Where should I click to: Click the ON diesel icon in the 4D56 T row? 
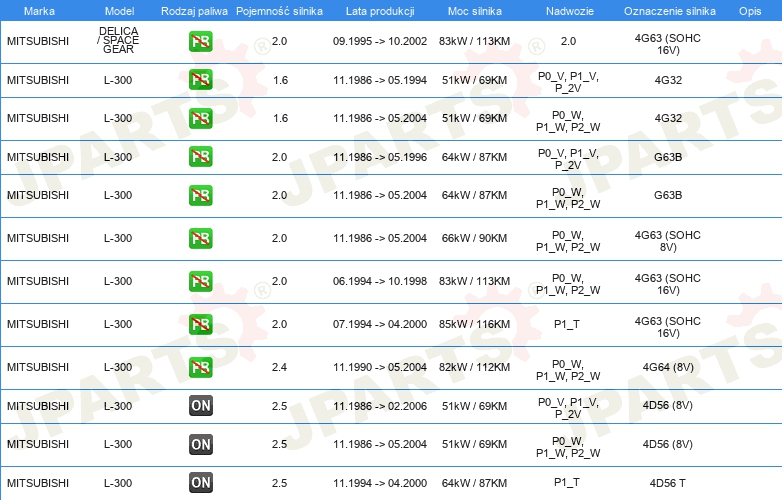[x=200, y=483]
